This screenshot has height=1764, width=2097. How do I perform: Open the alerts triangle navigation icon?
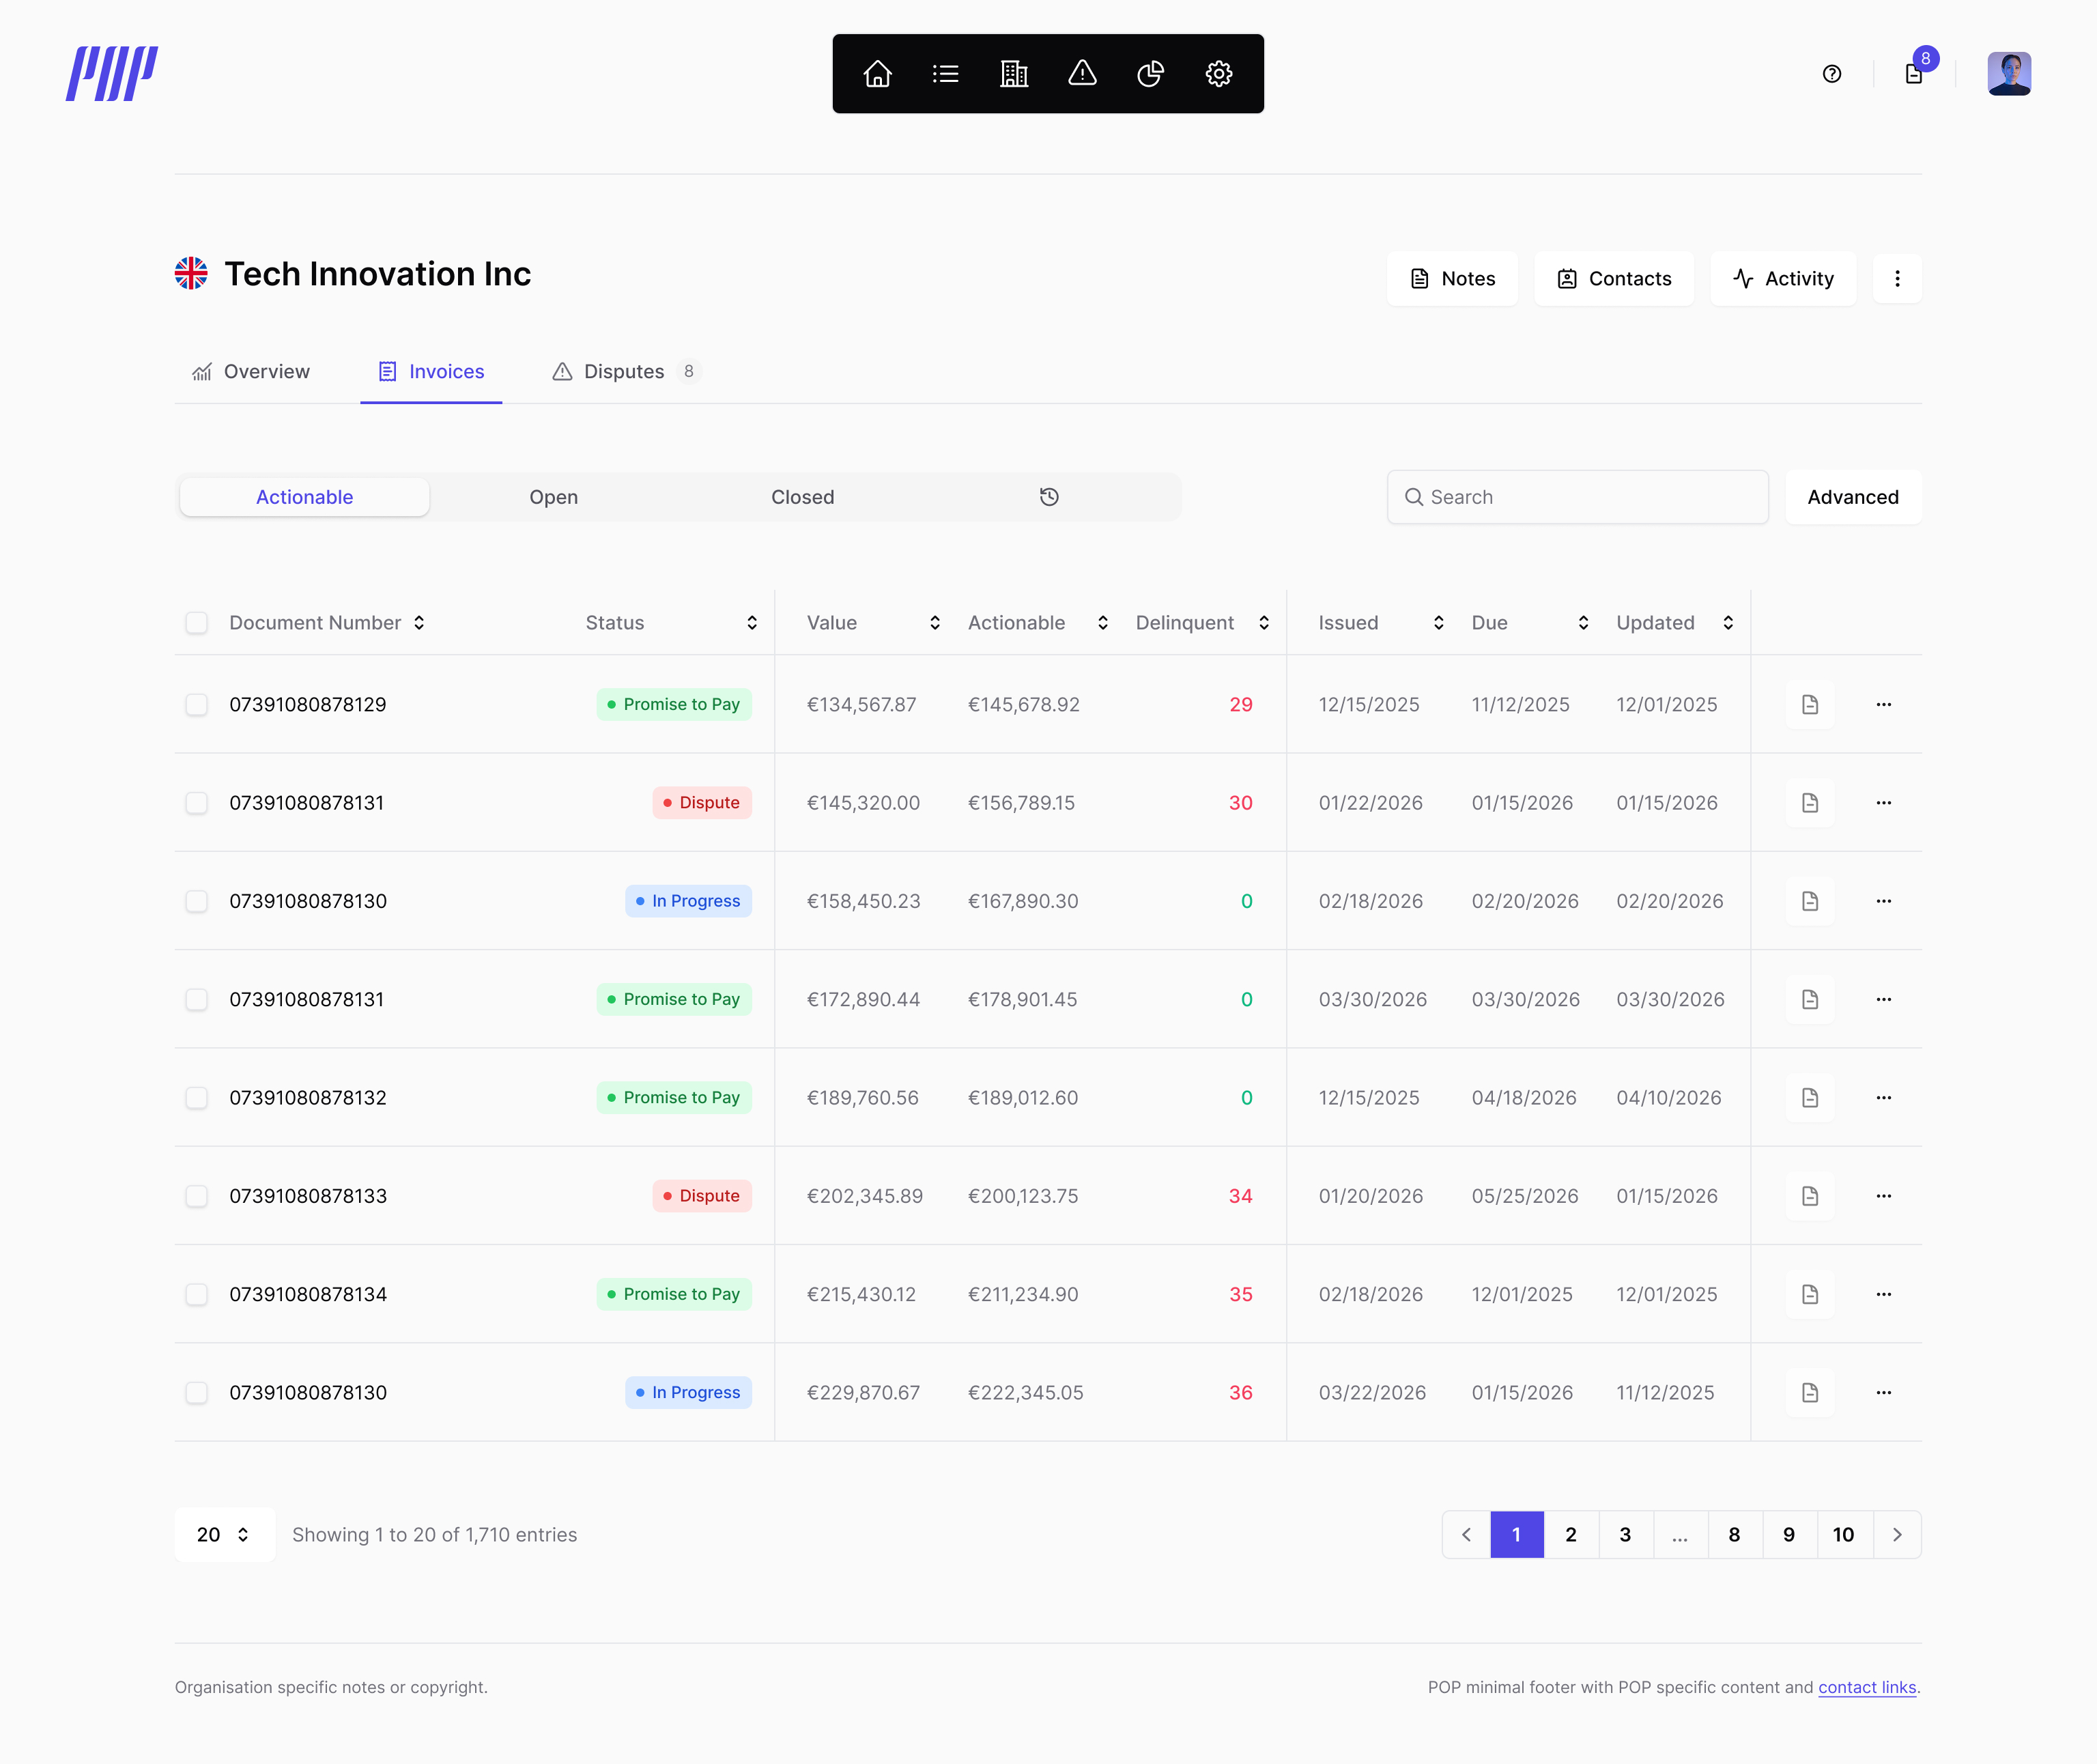point(1082,74)
